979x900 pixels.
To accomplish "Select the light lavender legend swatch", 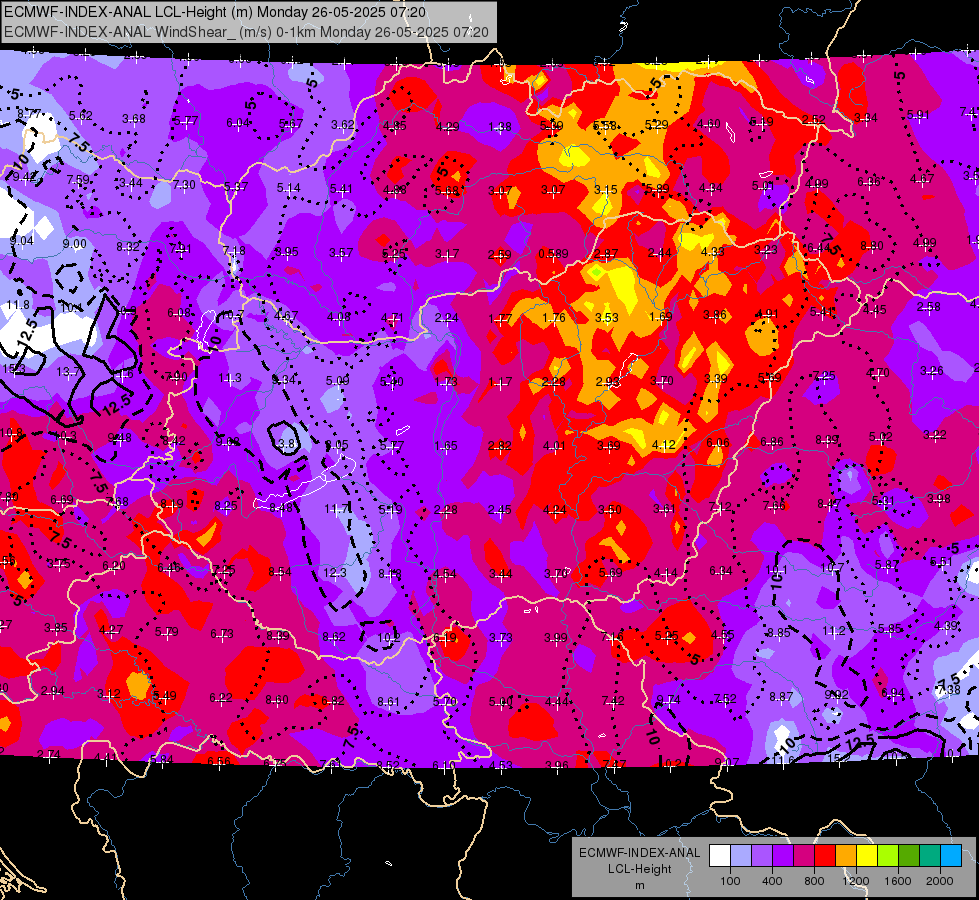I will click(741, 855).
